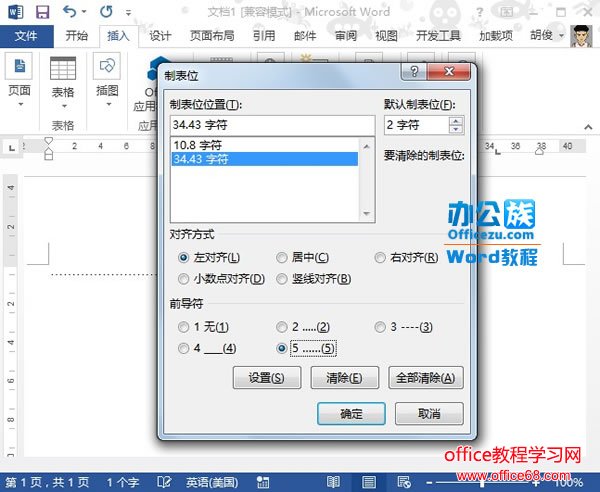The width and height of the screenshot is (600, 492).
Task: Switch to the 邮件 tab
Action: pos(305,36)
